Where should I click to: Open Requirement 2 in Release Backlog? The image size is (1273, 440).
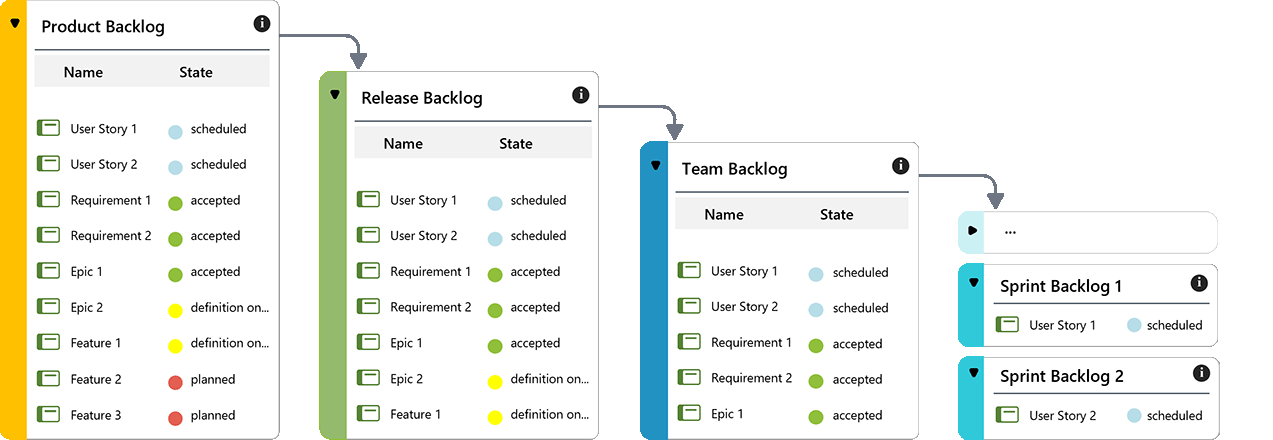(x=430, y=307)
